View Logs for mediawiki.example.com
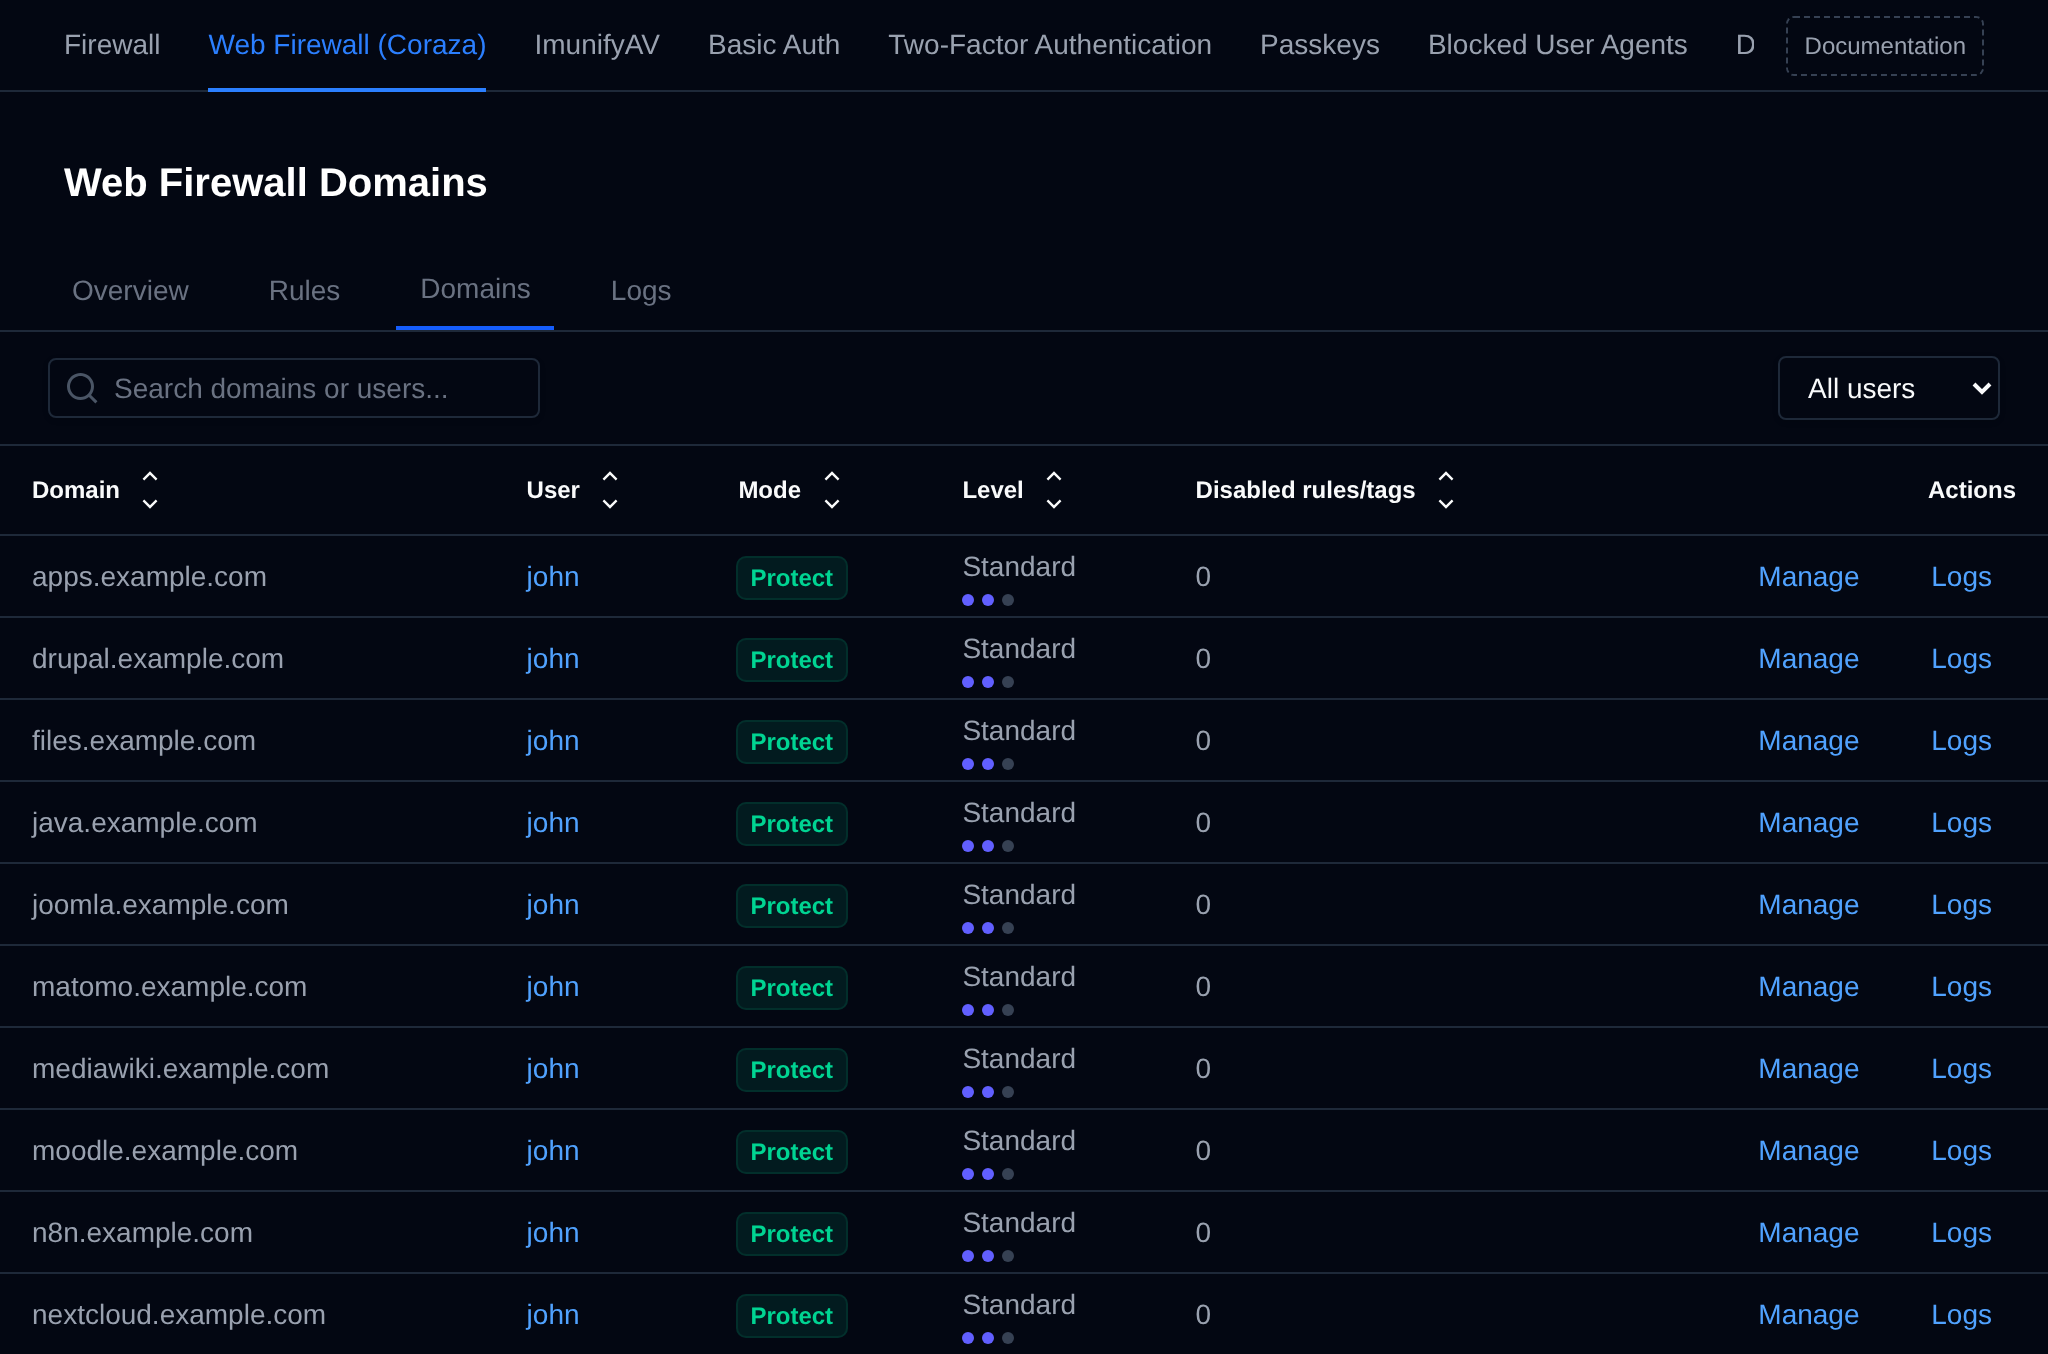Screen dimensions: 2048x1354 click(x=1961, y=1069)
